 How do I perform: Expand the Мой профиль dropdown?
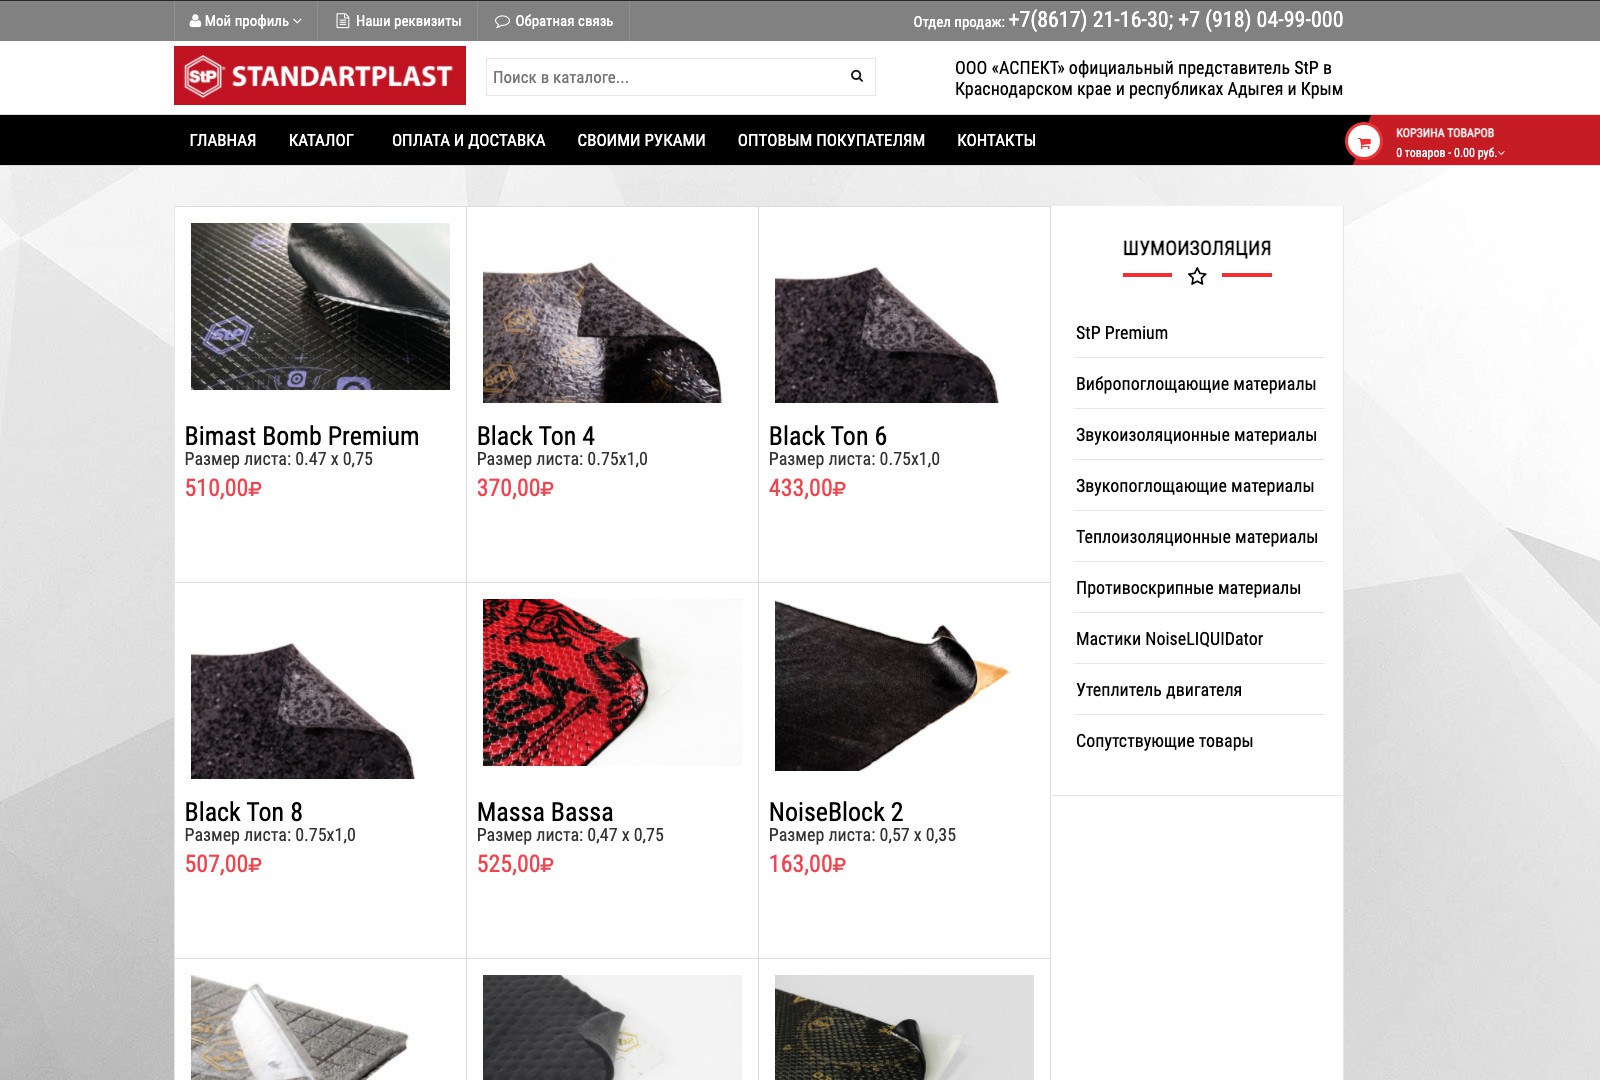pos(246,20)
